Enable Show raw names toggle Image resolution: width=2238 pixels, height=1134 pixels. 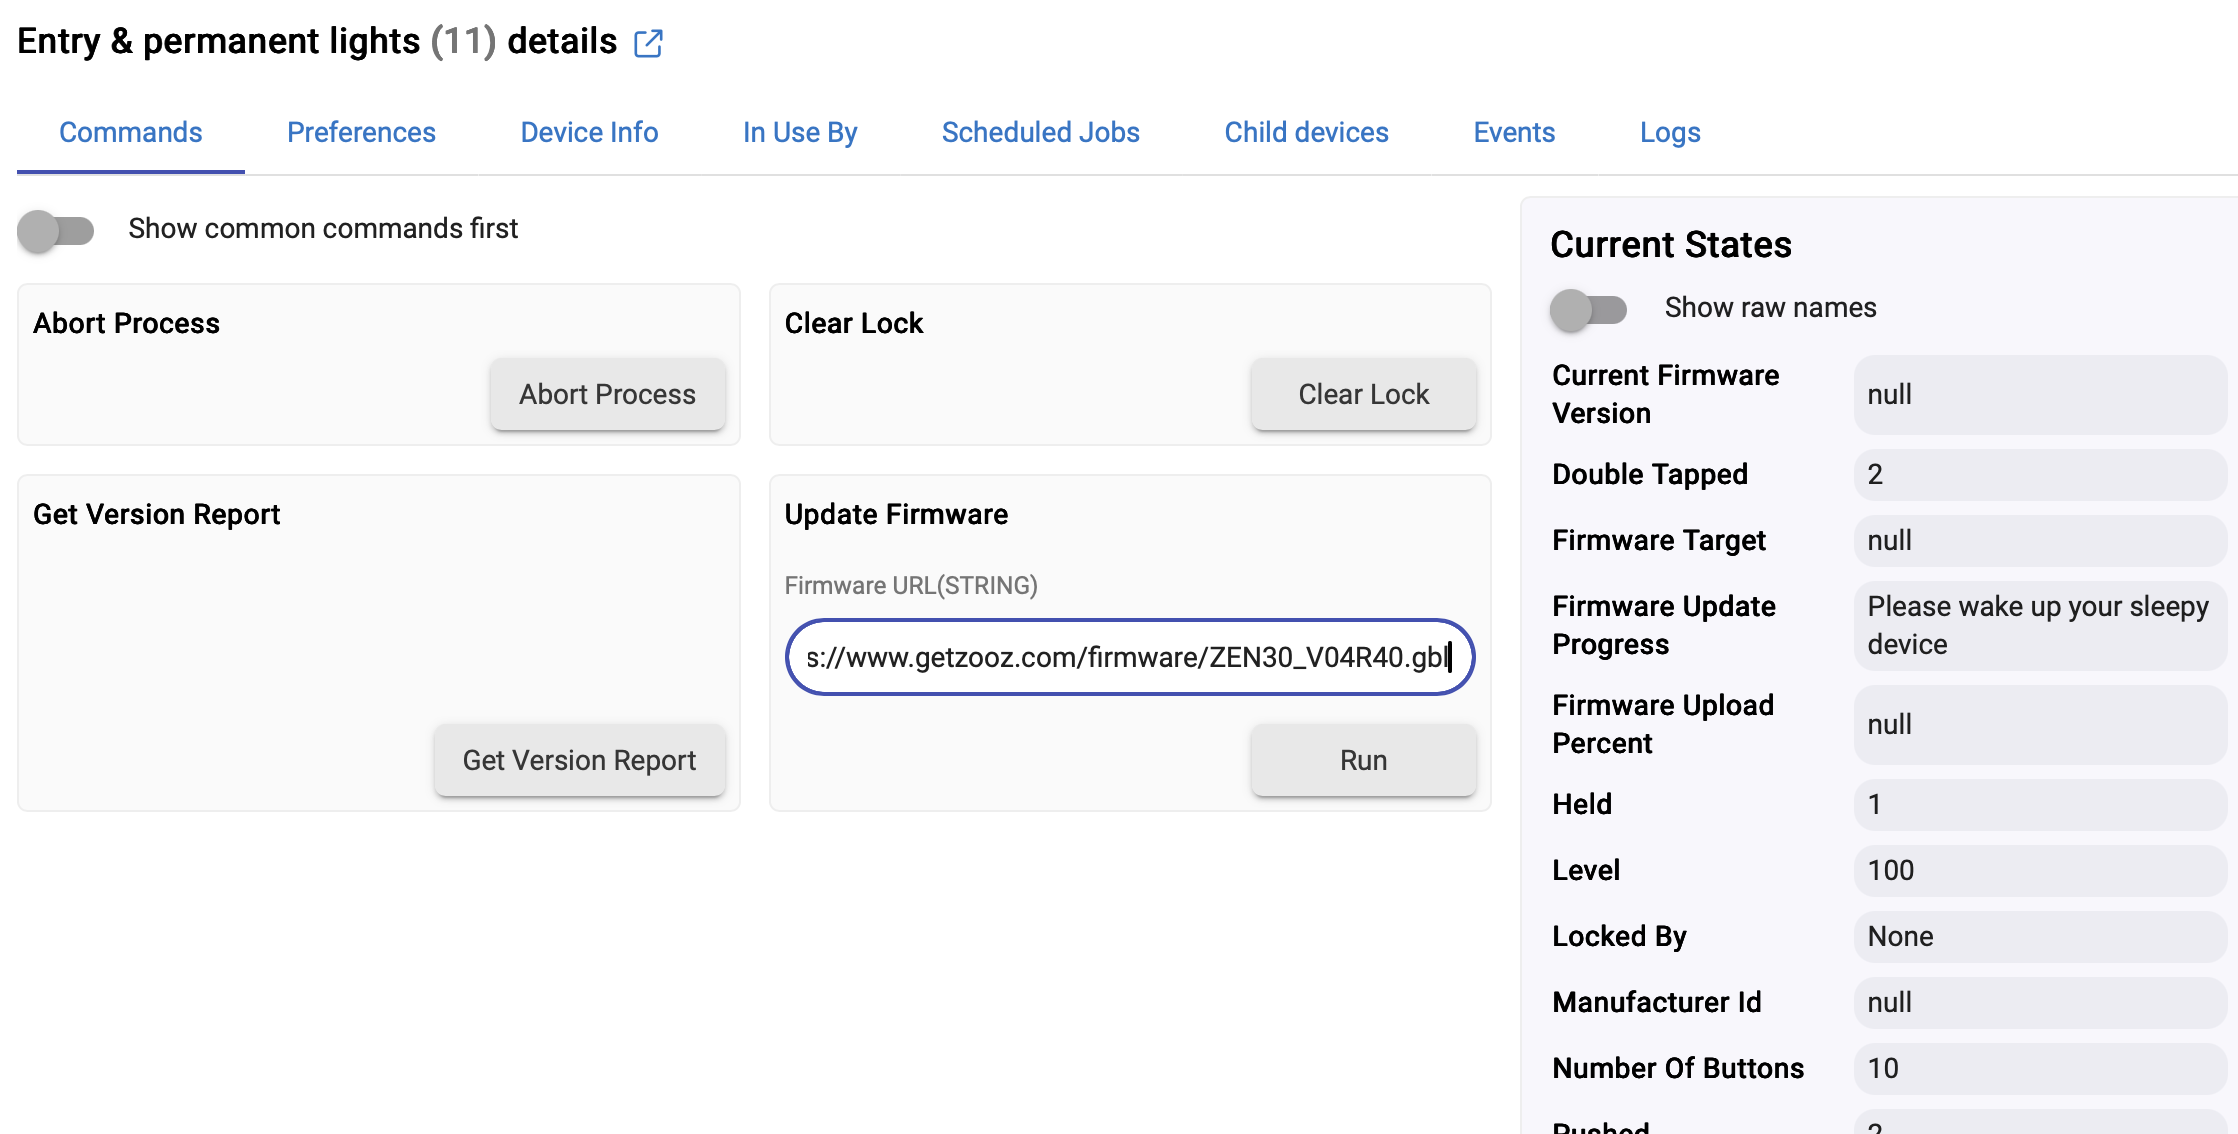[x=1588, y=309]
